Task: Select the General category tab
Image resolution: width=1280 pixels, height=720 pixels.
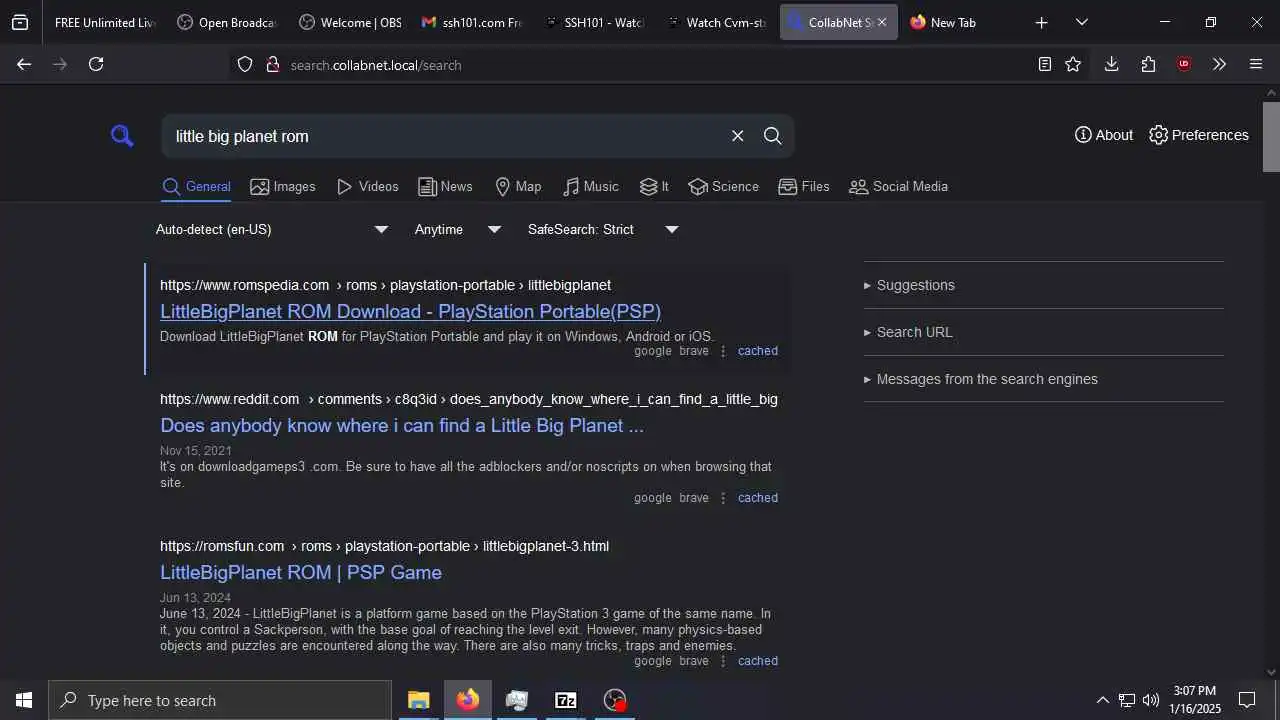Action: point(196,187)
